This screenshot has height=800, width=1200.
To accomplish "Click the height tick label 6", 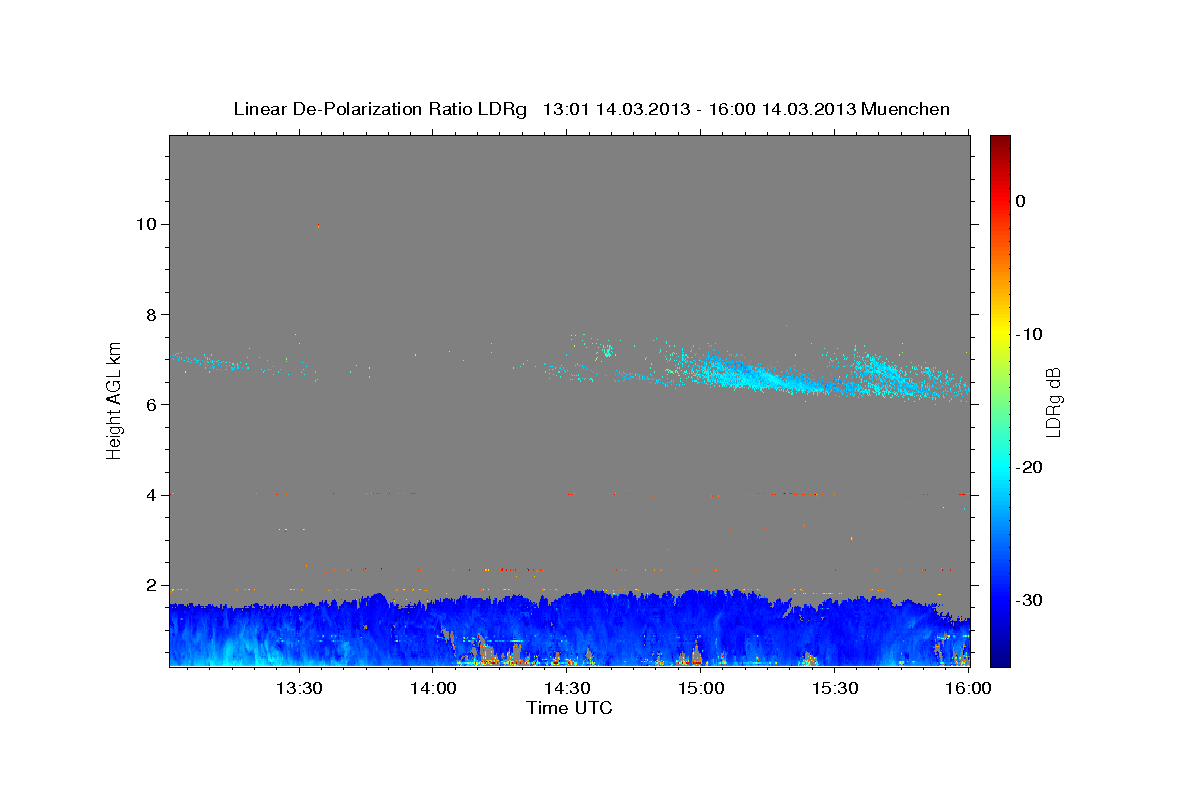I will 152,404.
